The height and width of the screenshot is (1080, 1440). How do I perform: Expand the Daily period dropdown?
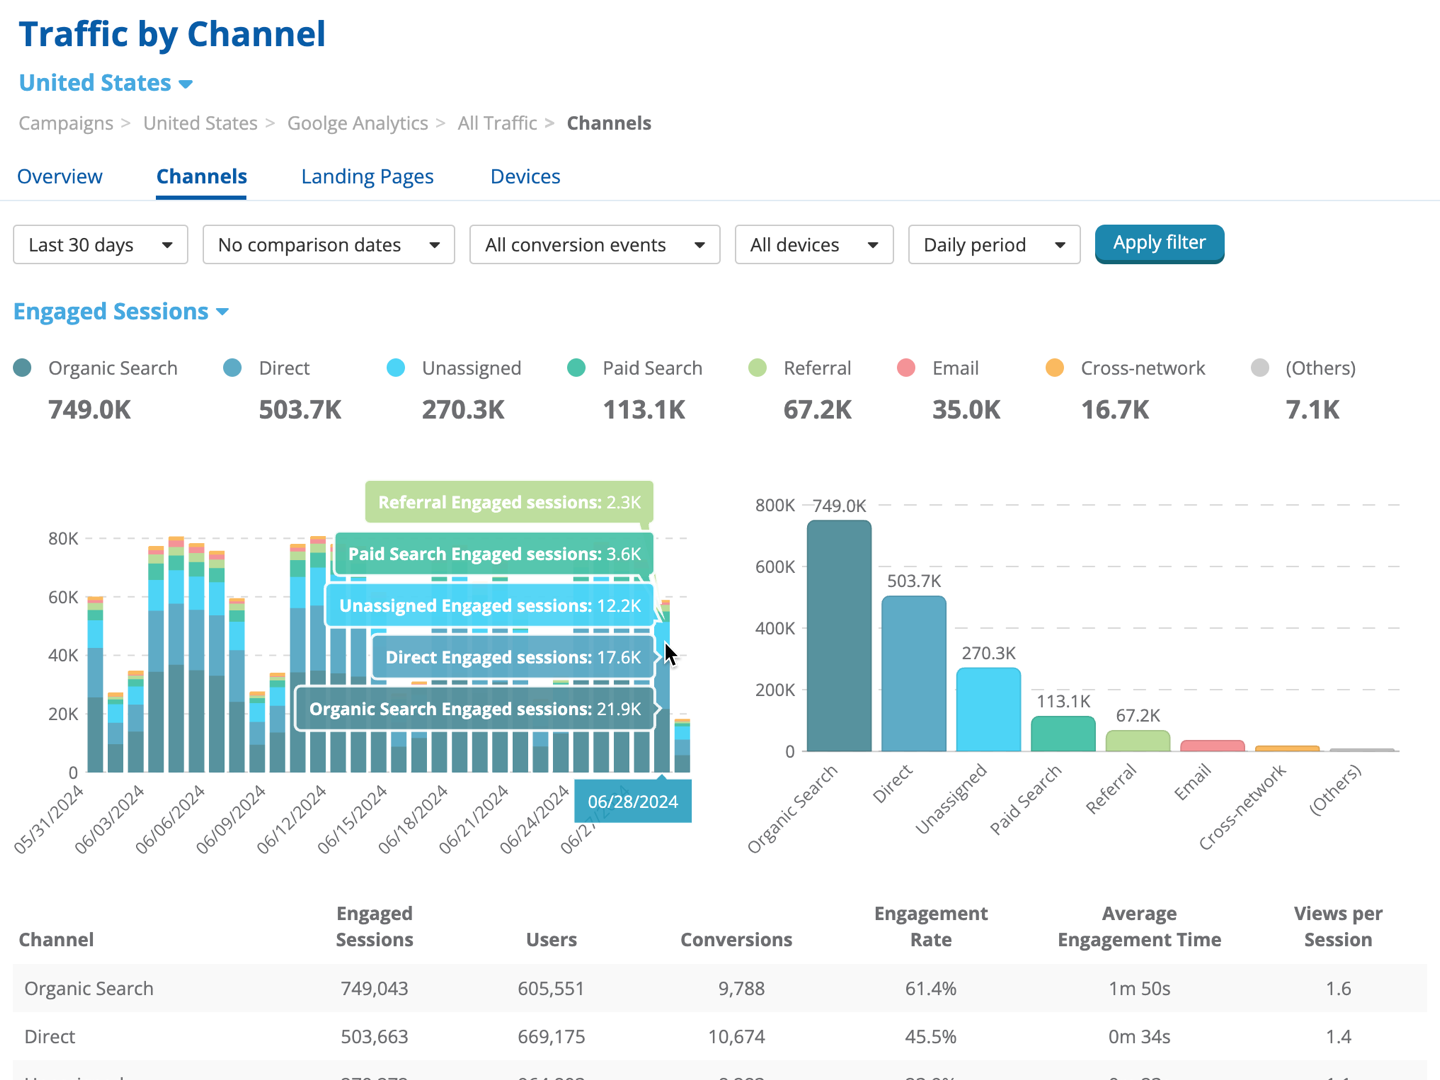tap(994, 245)
